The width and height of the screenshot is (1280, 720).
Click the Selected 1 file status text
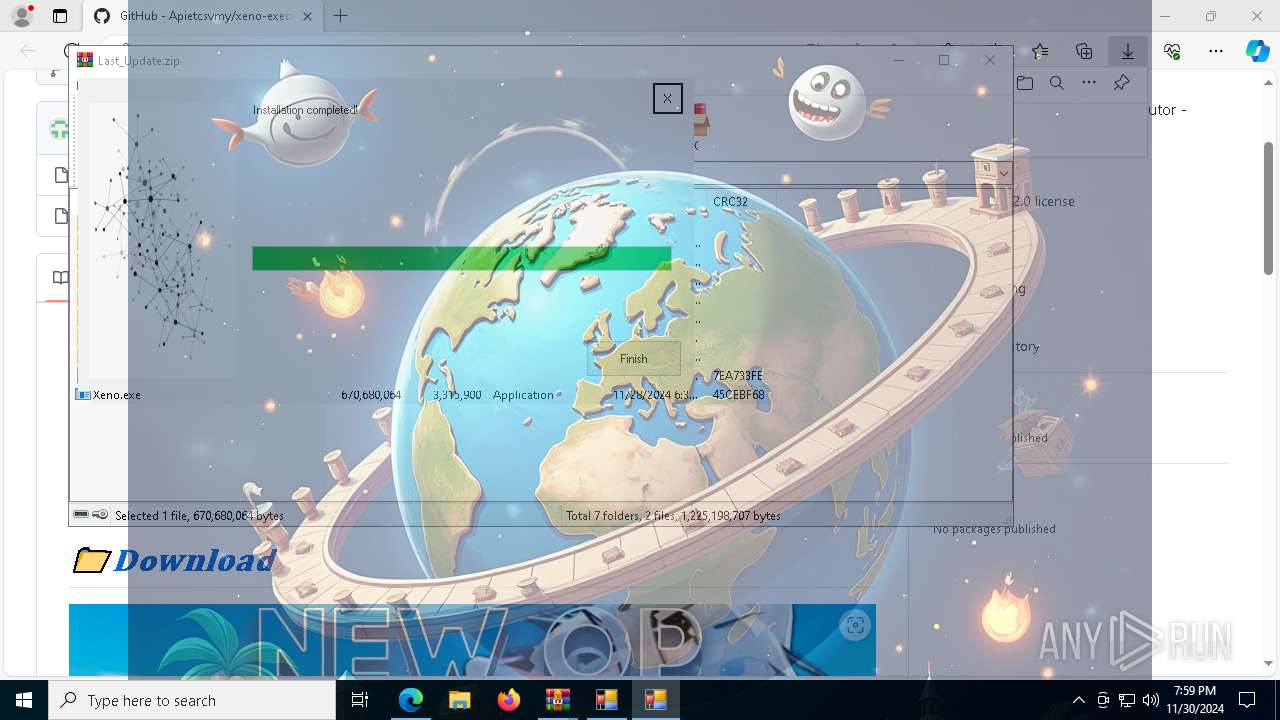tap(199, 516)
